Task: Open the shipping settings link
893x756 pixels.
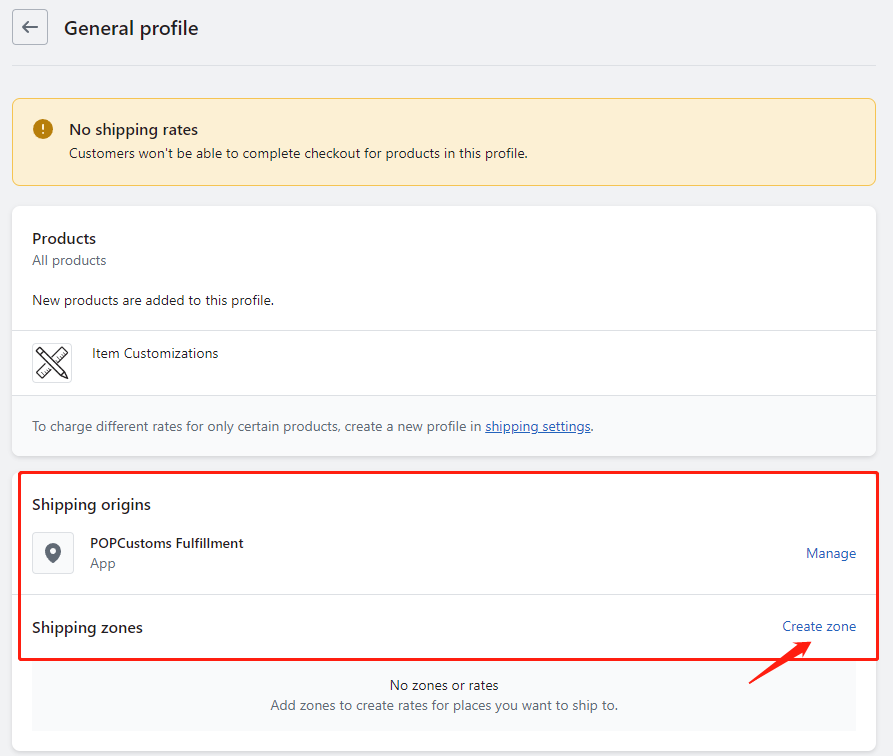Action: click(538, 426)
